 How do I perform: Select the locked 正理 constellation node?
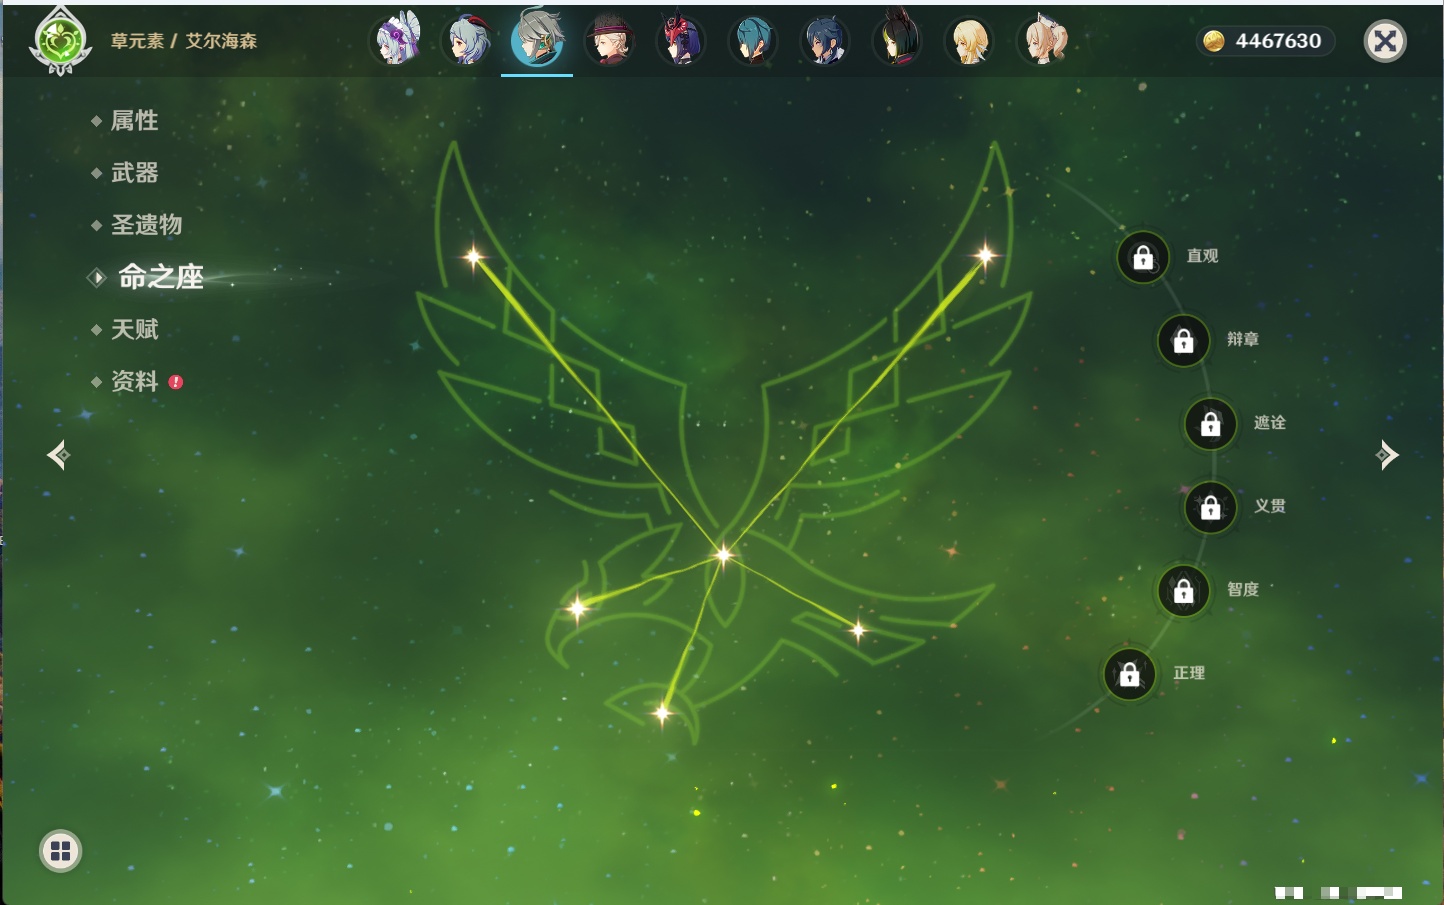tap(1129, 675)
